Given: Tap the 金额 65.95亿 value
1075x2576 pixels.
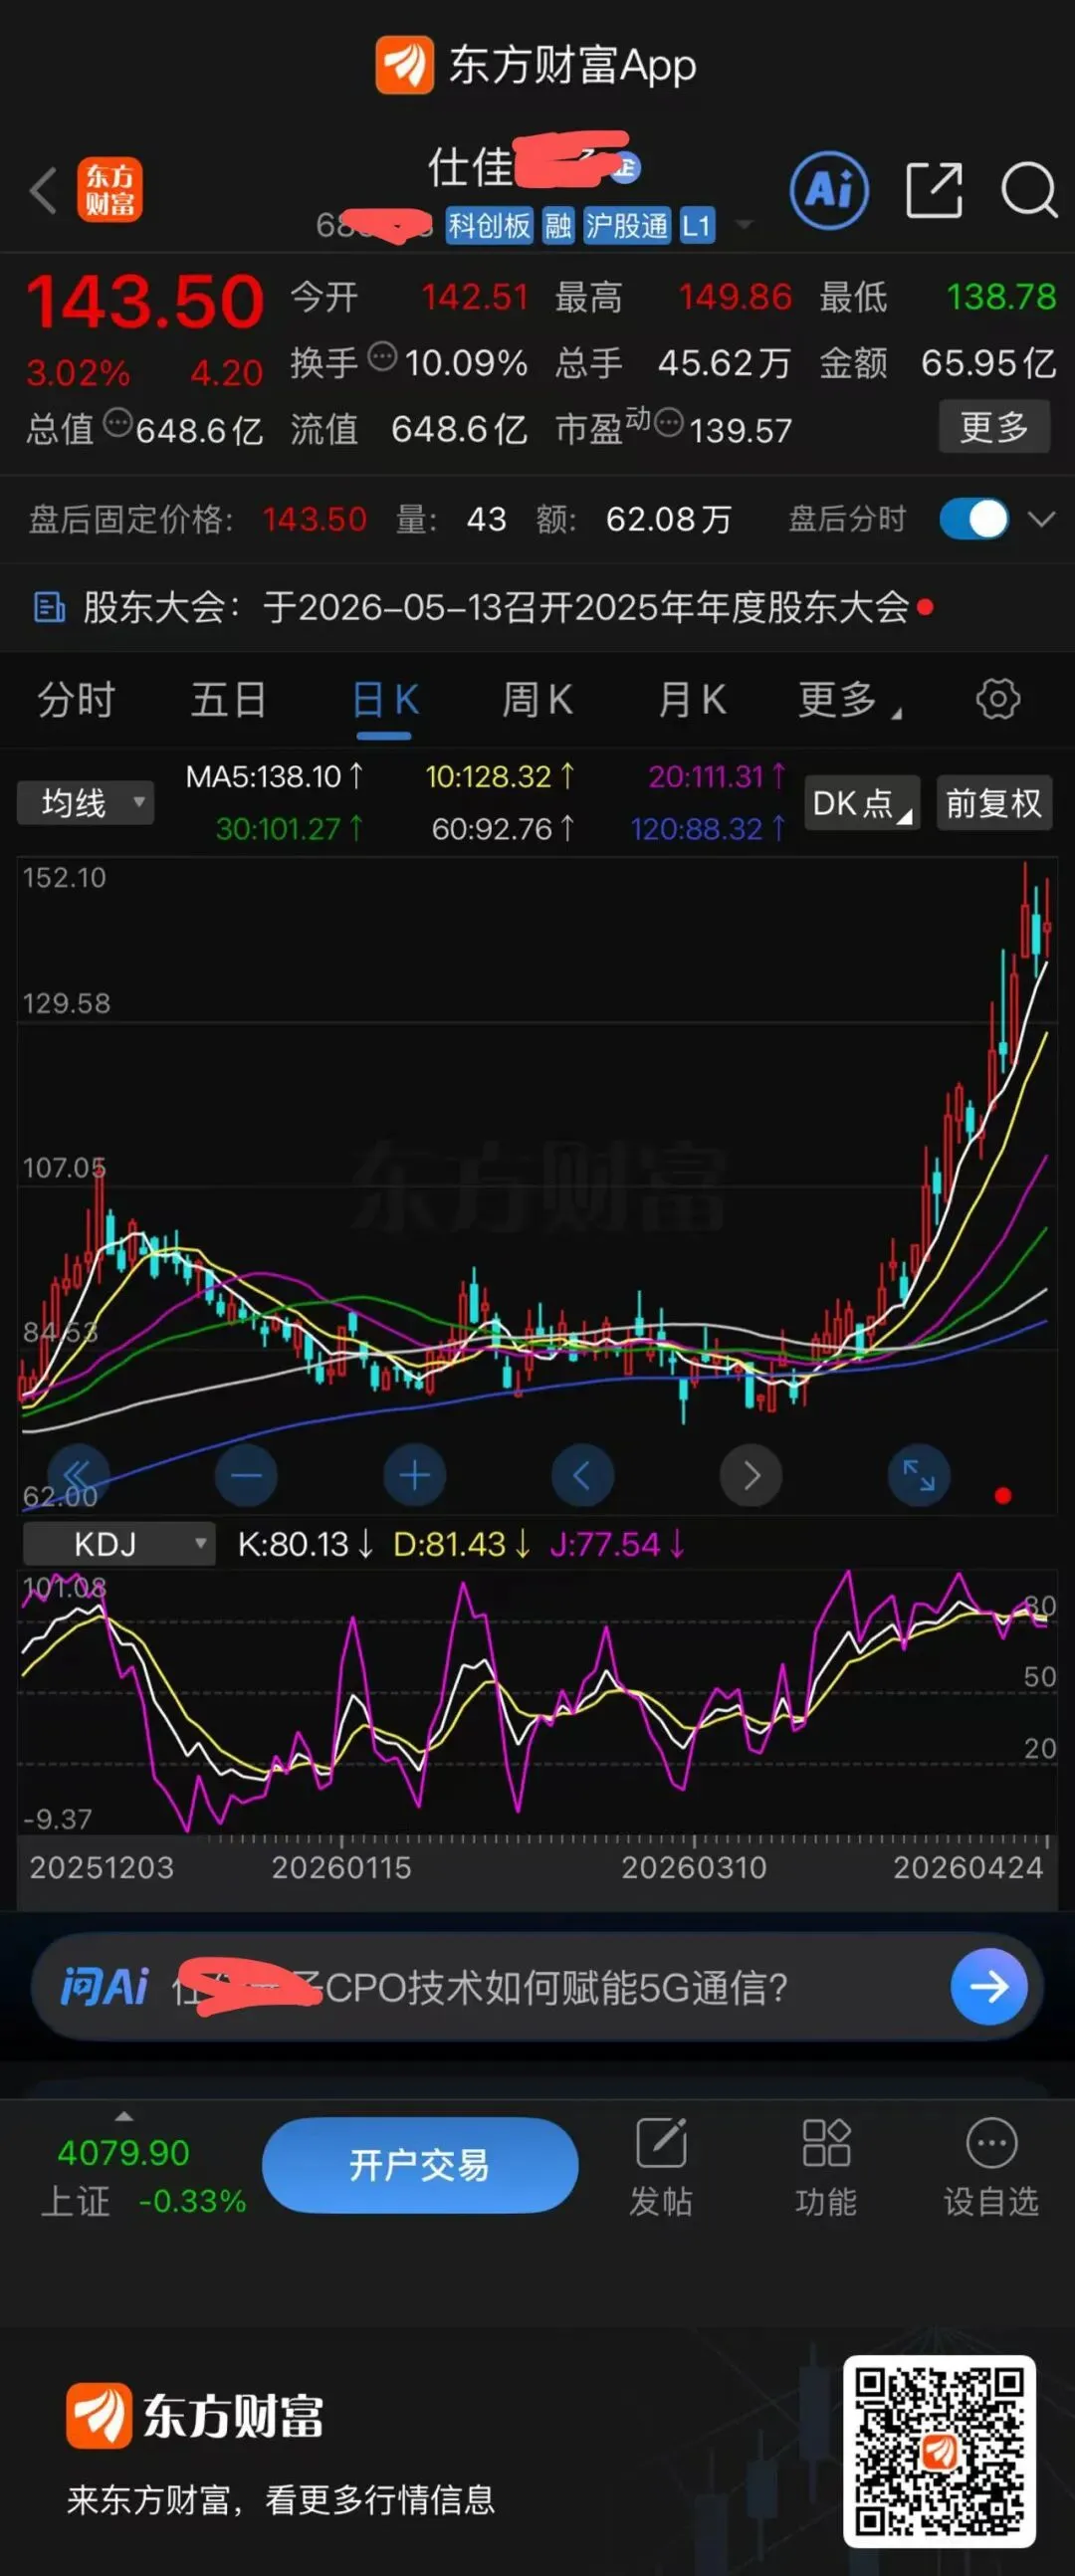Looking at the screenshot, I should click(x=988, y=363).
